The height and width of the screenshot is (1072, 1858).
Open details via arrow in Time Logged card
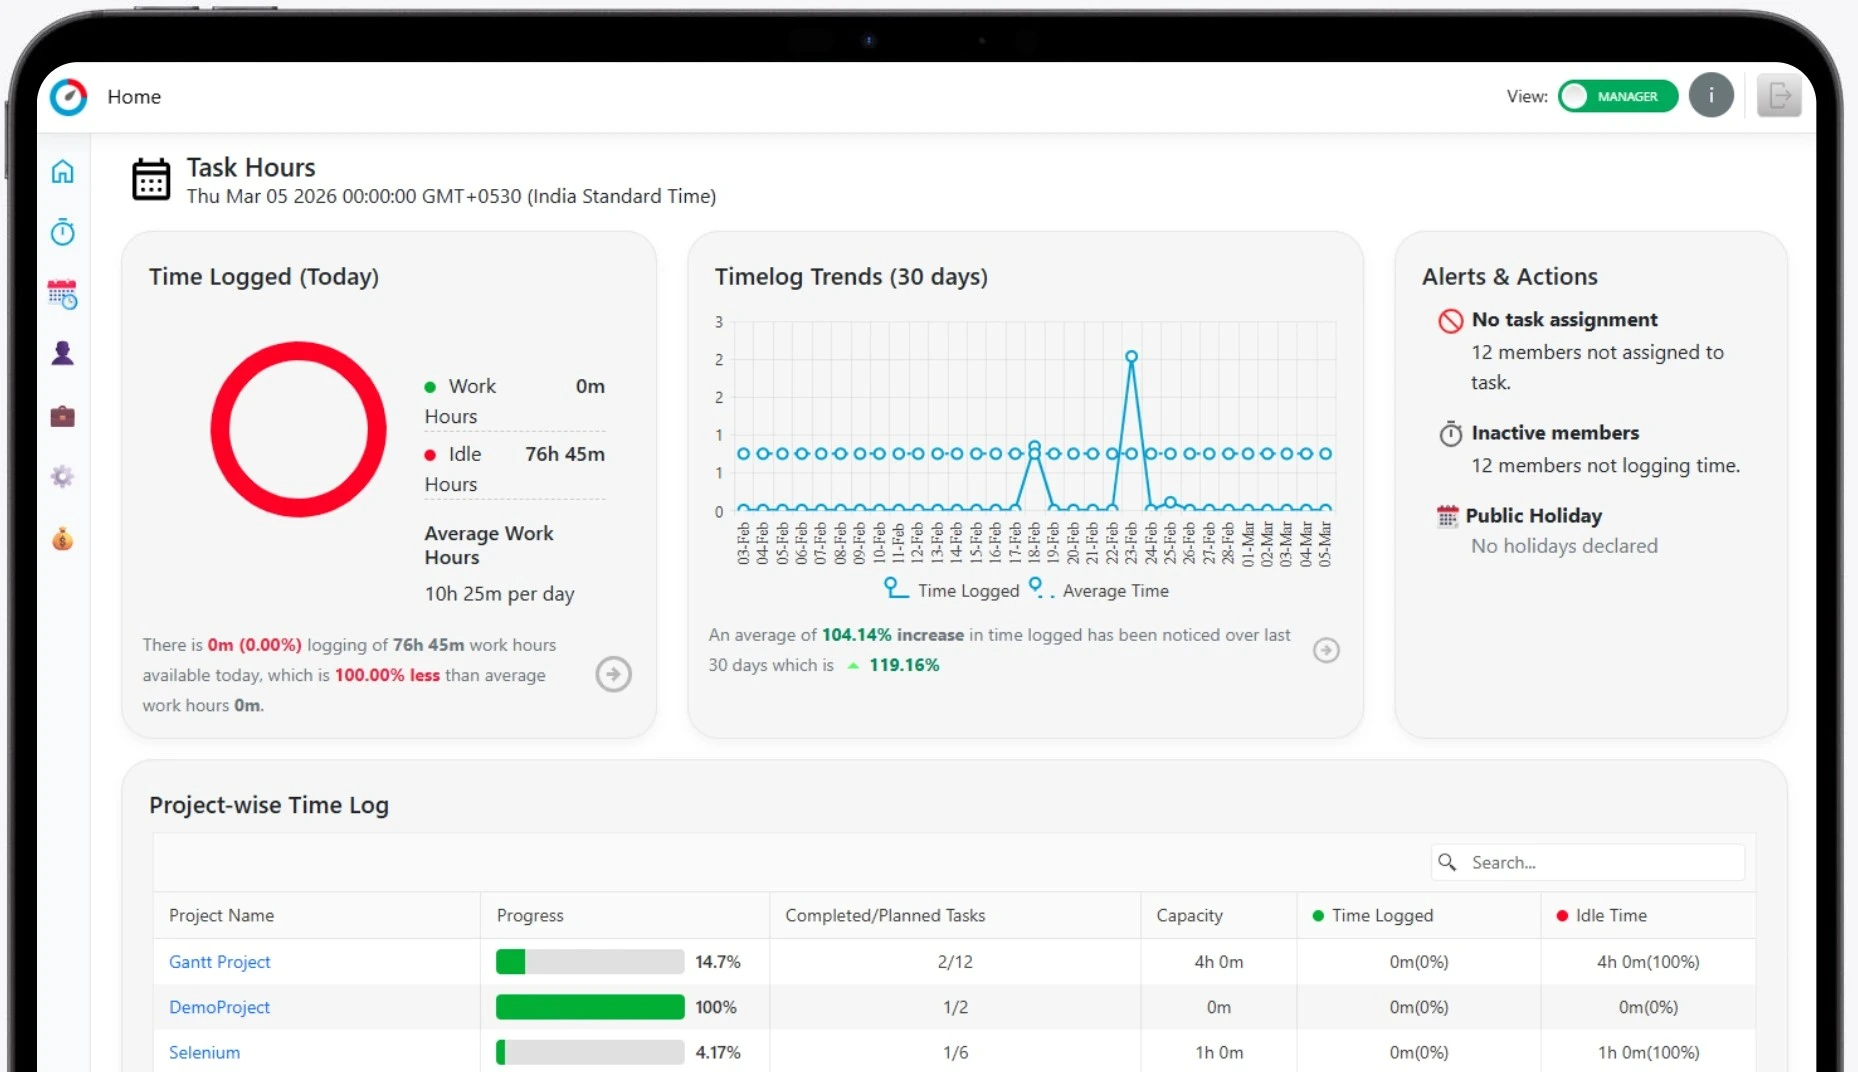(613, 674)
